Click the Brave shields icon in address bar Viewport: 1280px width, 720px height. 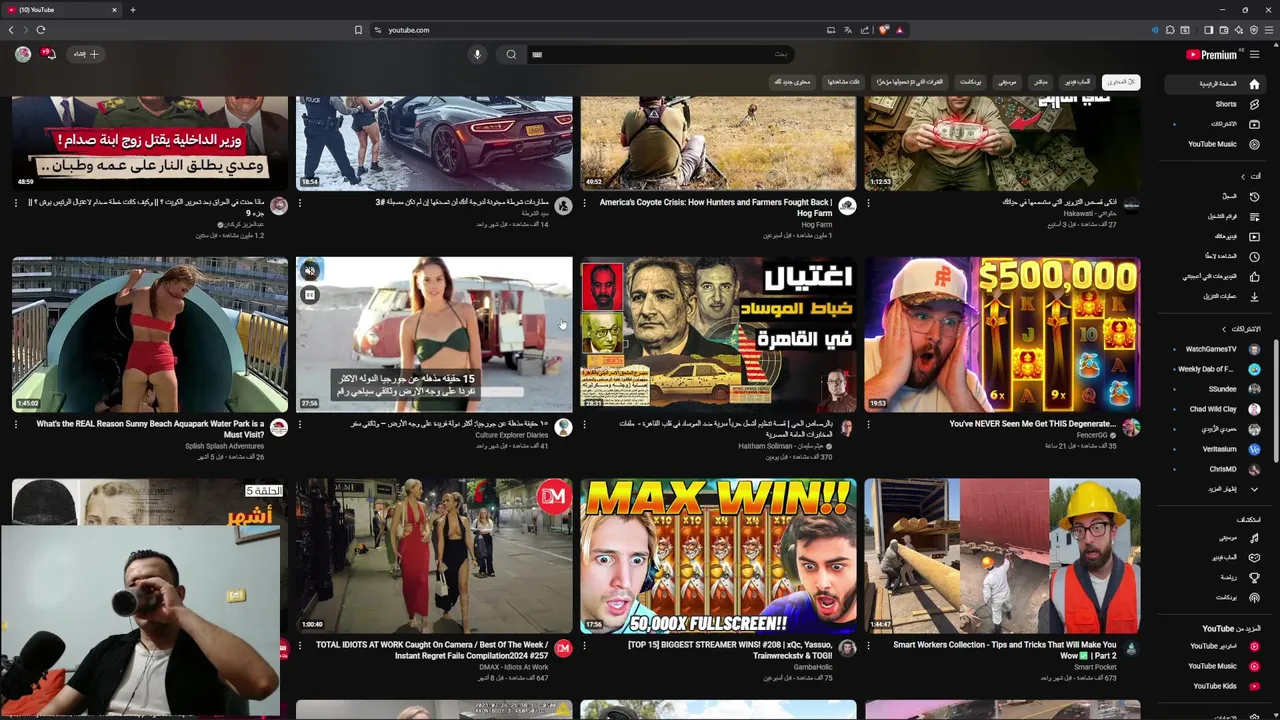coord(884,30)
